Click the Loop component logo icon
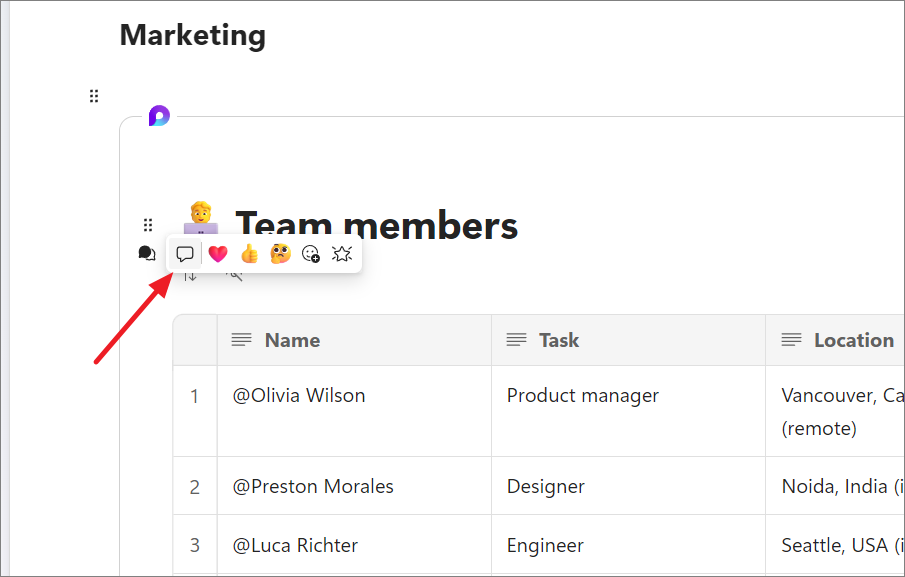The height and width of the screenshot is (577, 905). (159, 116)
